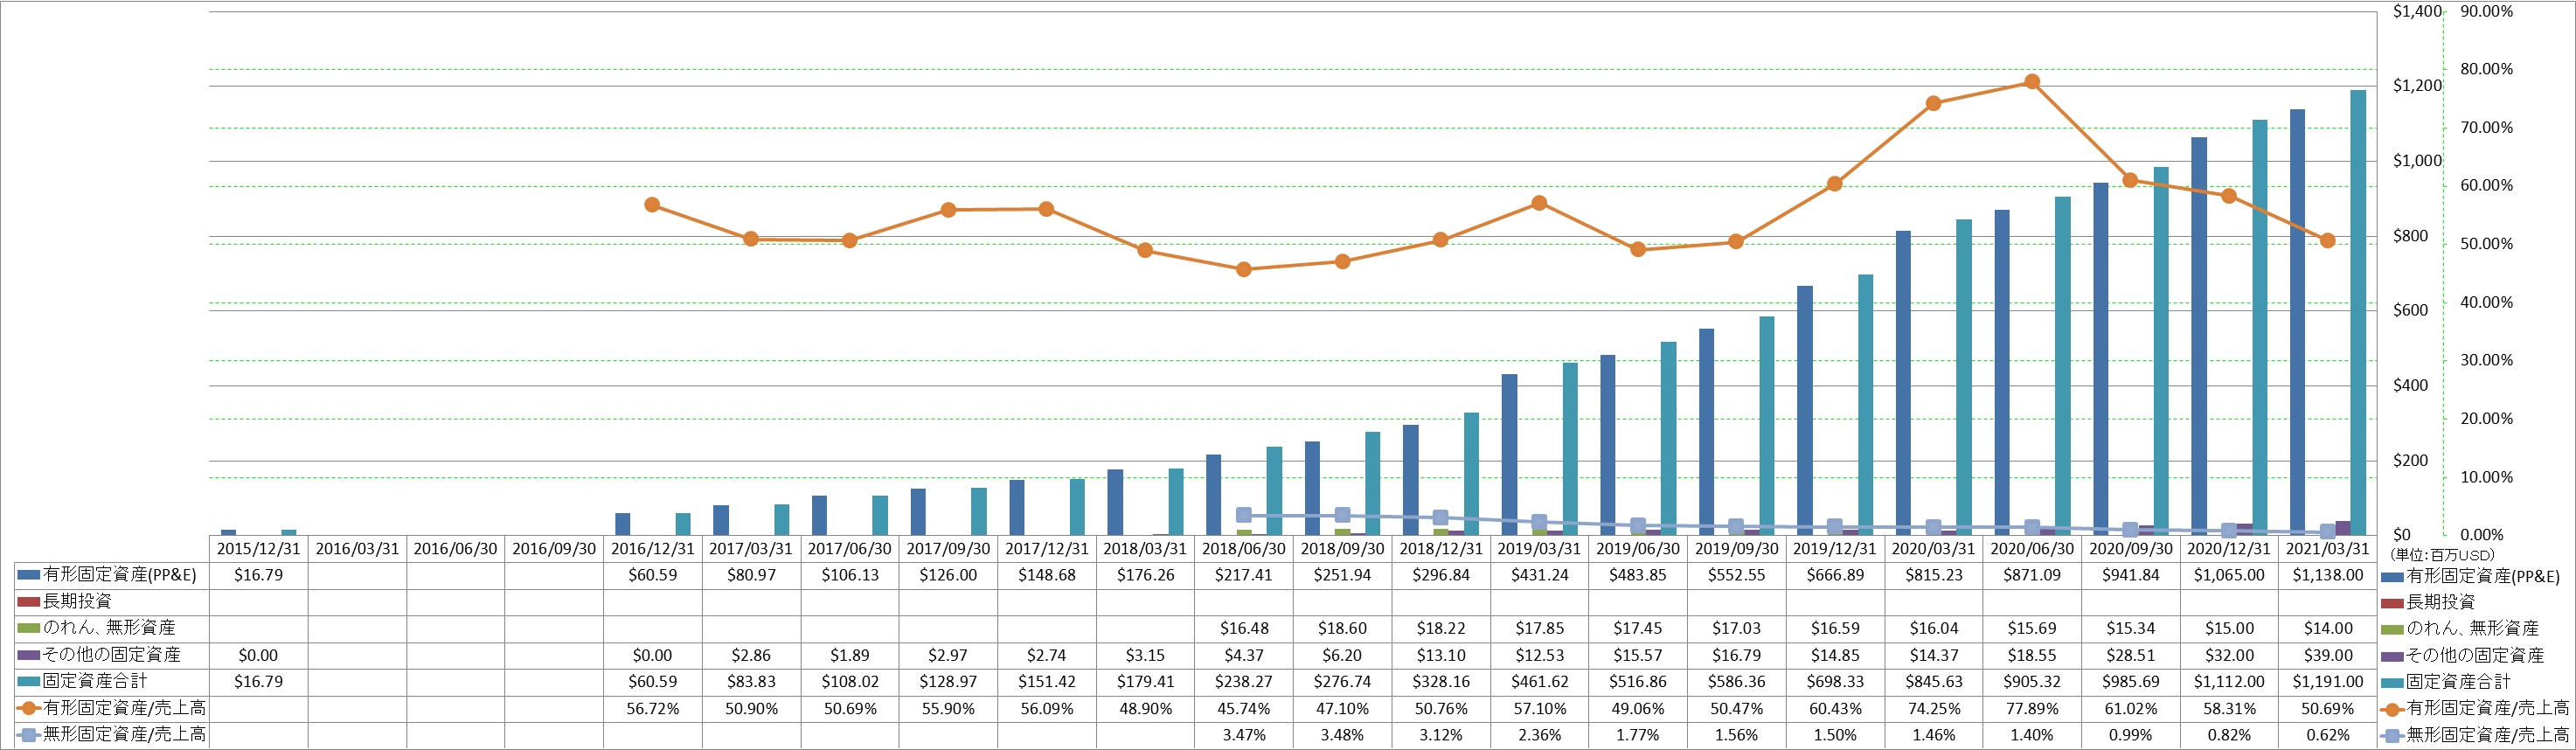Click the teal total bar for 2021/03/31
2576x750 pixels.
(2358, 313)
